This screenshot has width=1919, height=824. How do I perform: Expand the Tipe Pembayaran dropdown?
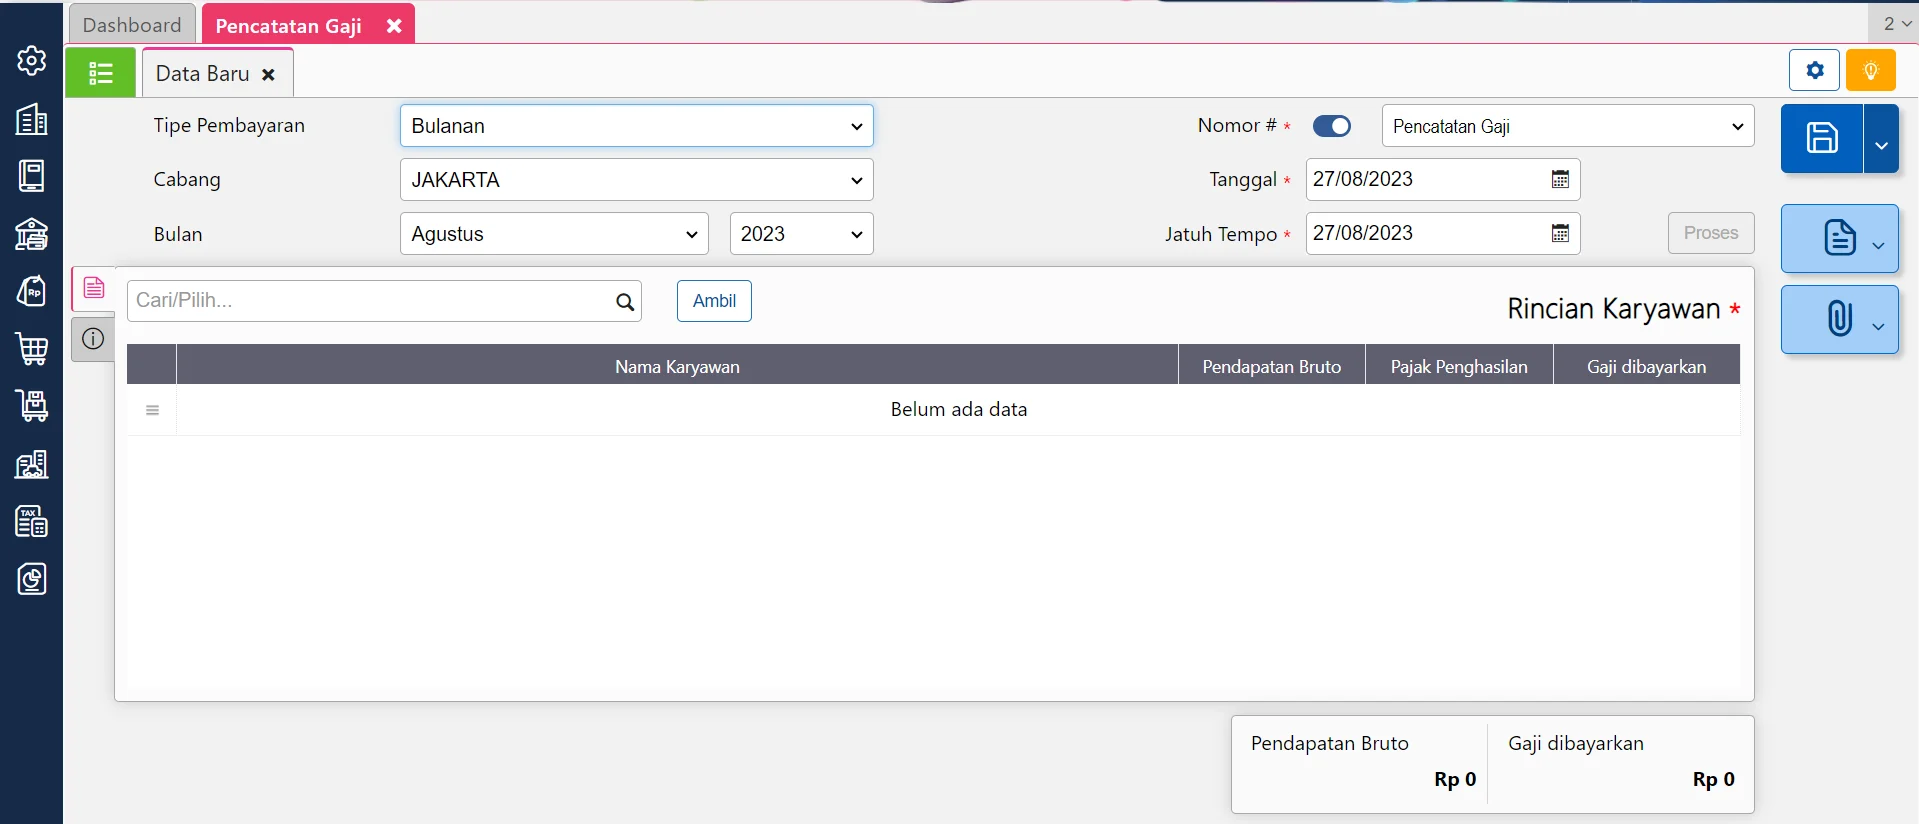[x=636, y=126]
